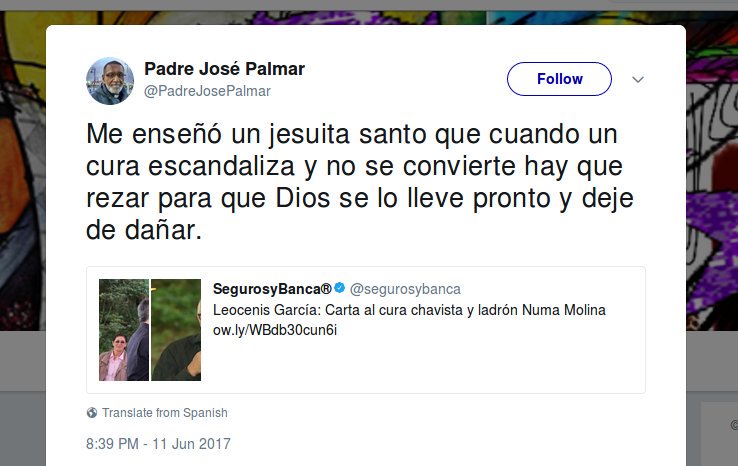Click the globe icon beside Translate

click(92, 413)
